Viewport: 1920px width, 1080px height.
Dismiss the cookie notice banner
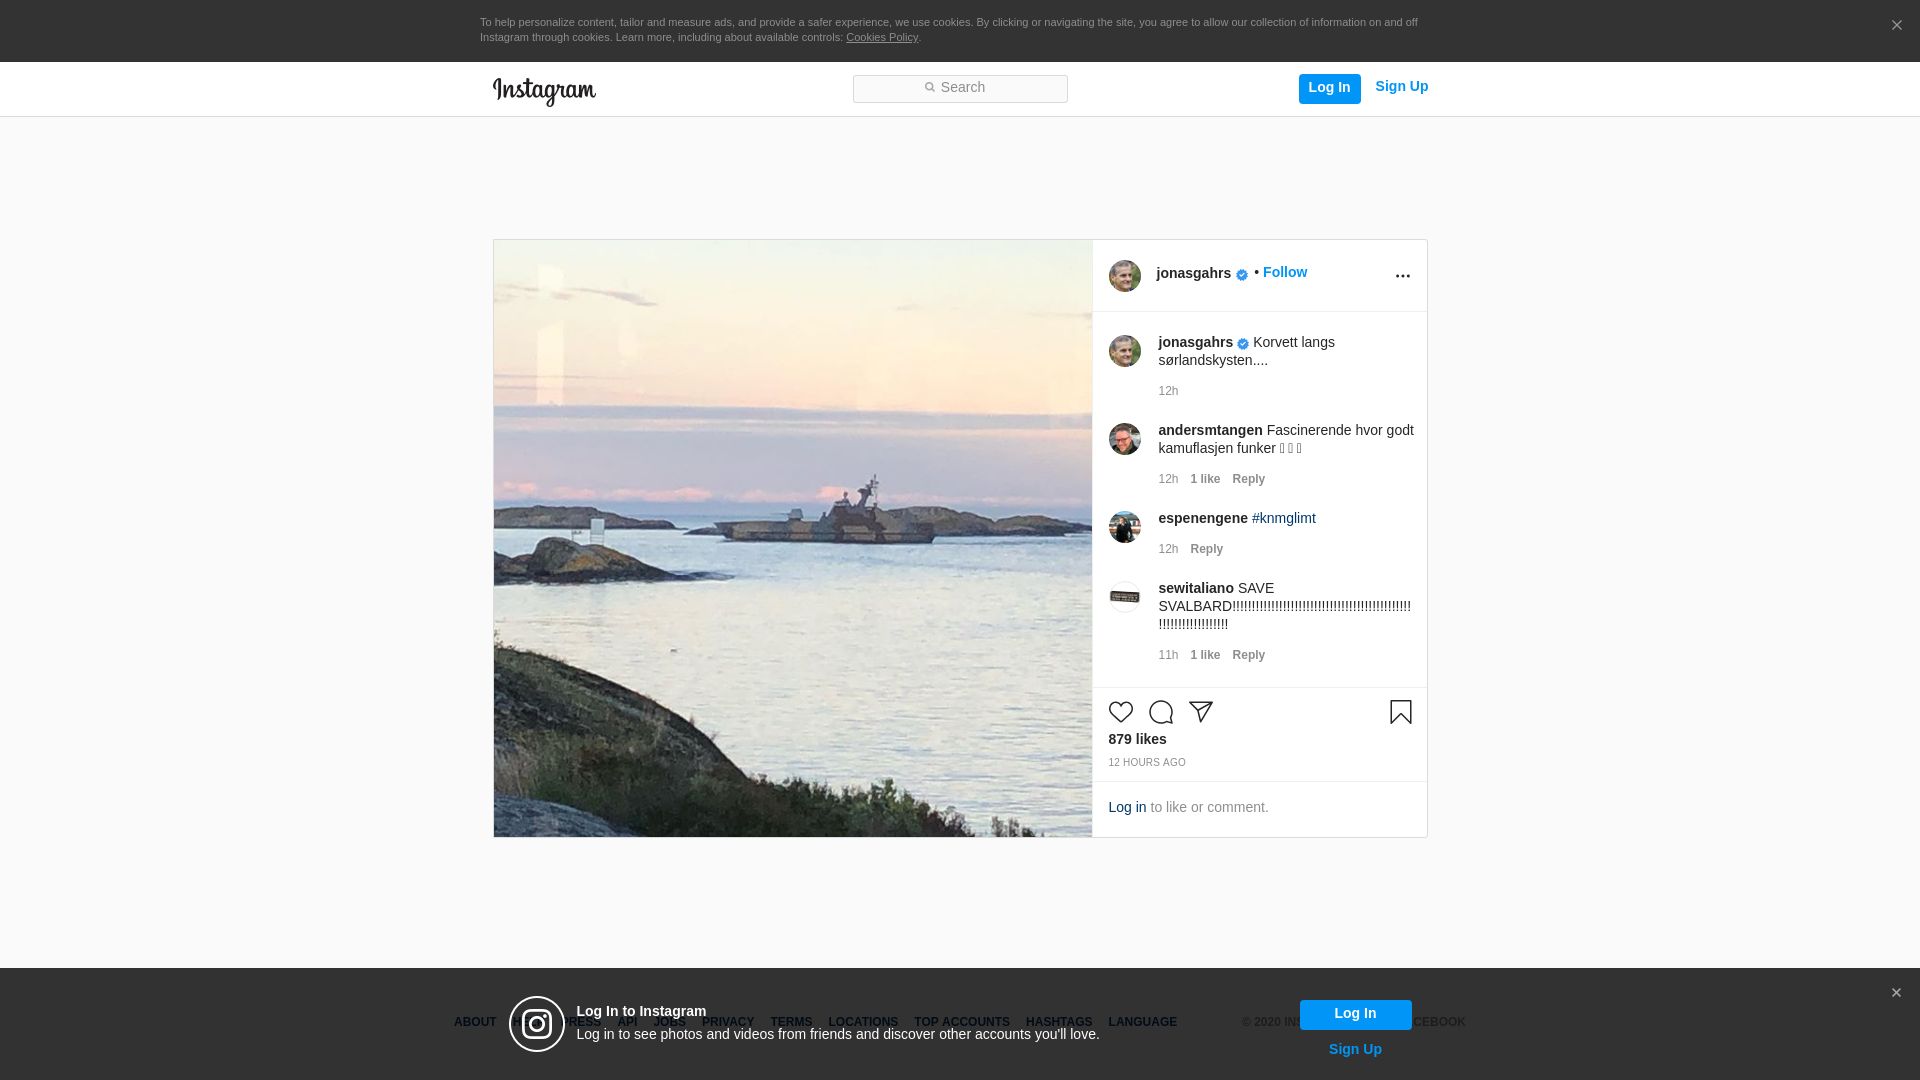1896,25
